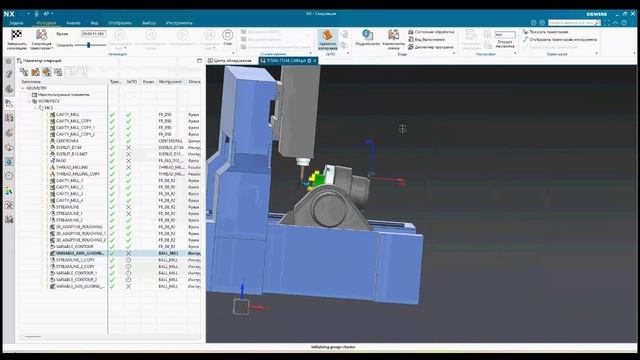Switch to the discovery center document tab
The image size is (640, 360).
click(231, 61)
